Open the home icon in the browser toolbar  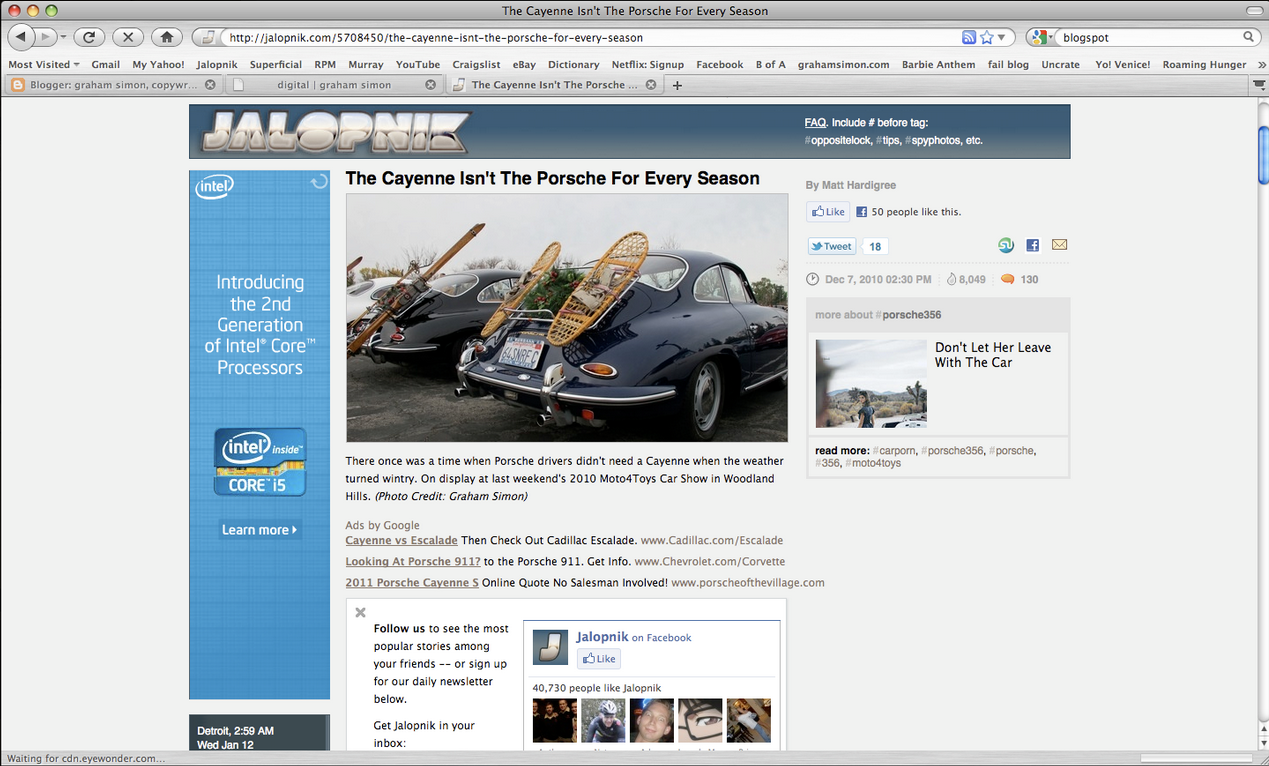(165, 36)
